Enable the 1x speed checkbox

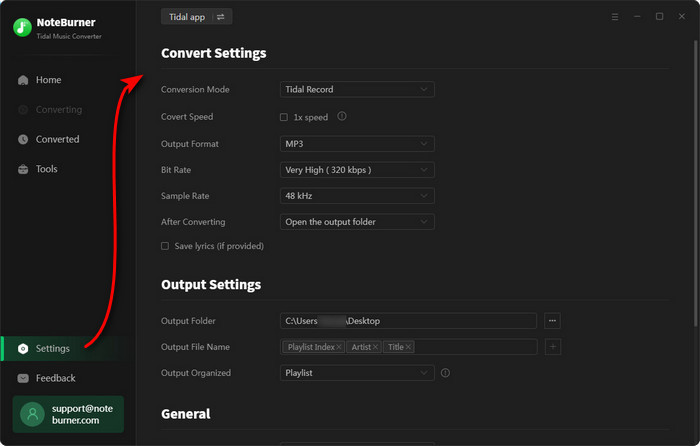click(x=283, y=117)
